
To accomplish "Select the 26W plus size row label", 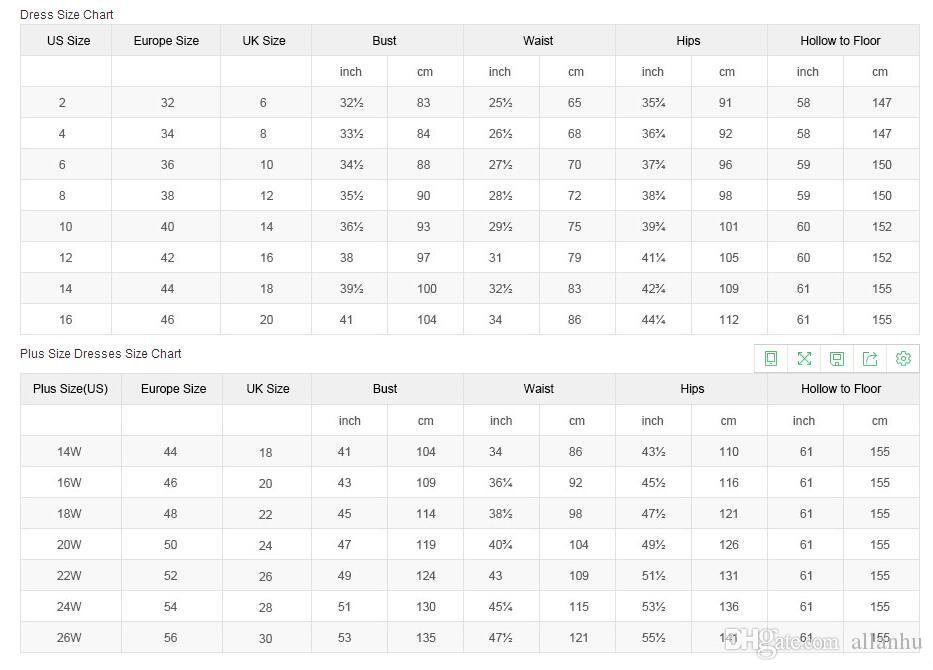I will coord(69,638).
